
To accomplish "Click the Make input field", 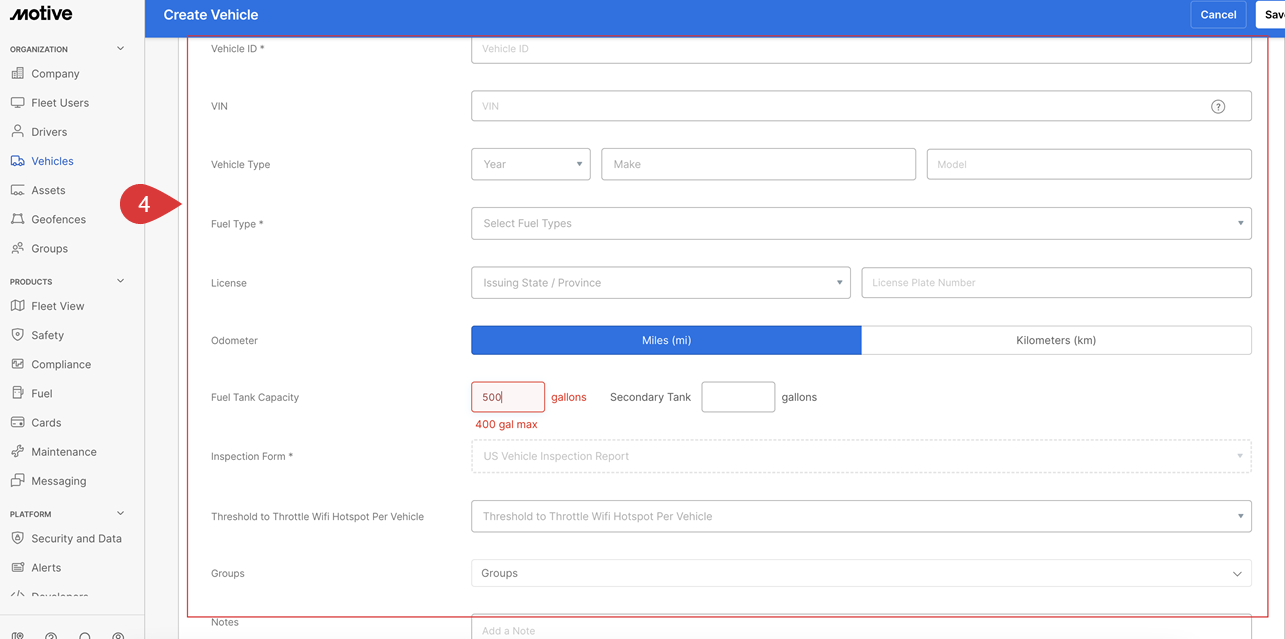I will tap(758, 164).
